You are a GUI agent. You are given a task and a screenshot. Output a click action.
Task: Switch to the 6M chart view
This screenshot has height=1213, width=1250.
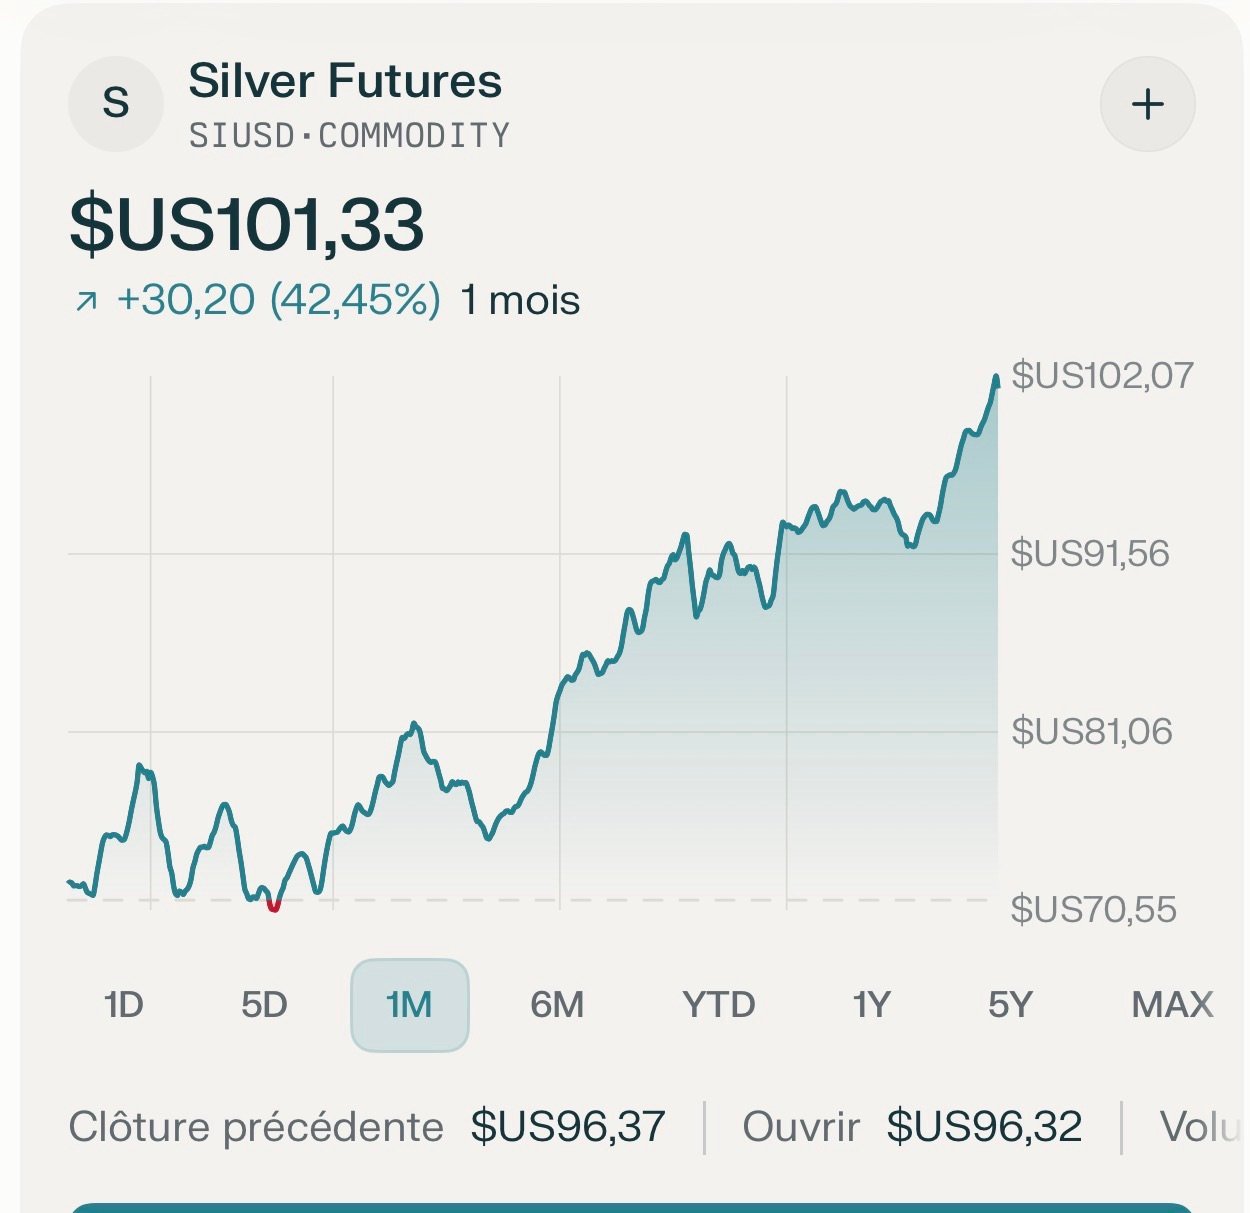[557, 1004]
